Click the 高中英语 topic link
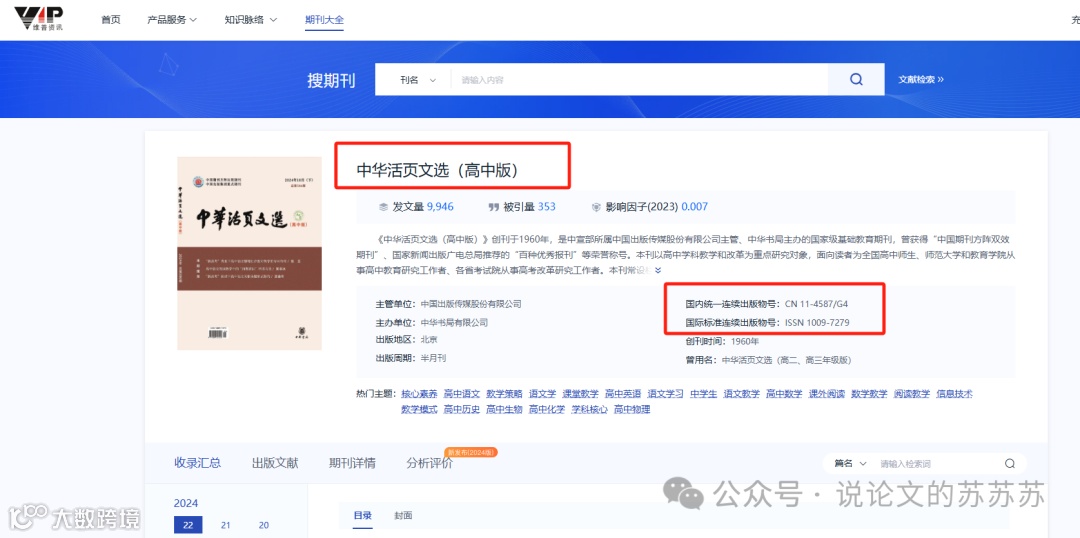The width and height of the screenshot is (1080, 538). pos(623,394)
